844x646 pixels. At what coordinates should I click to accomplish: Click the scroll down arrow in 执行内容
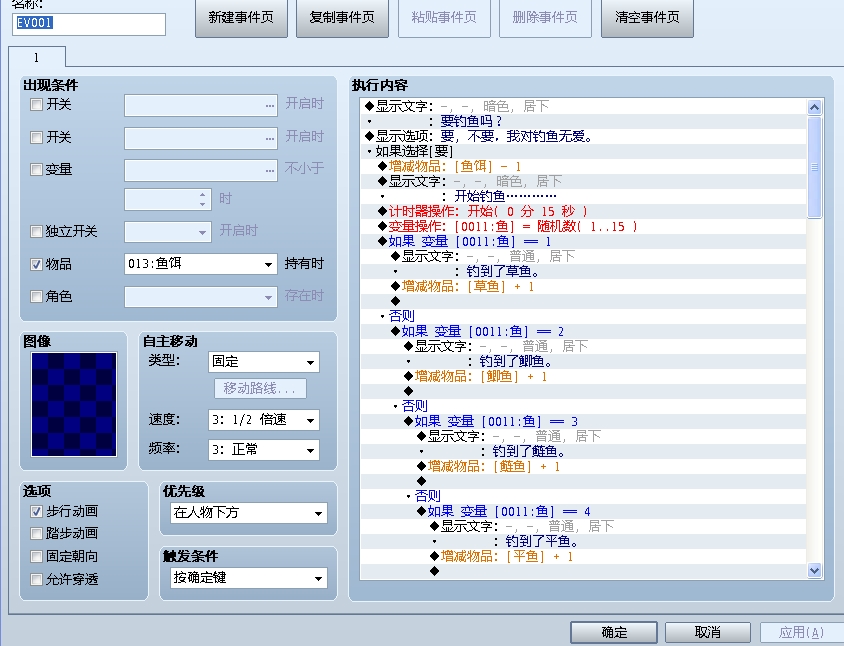pos(814,570)
